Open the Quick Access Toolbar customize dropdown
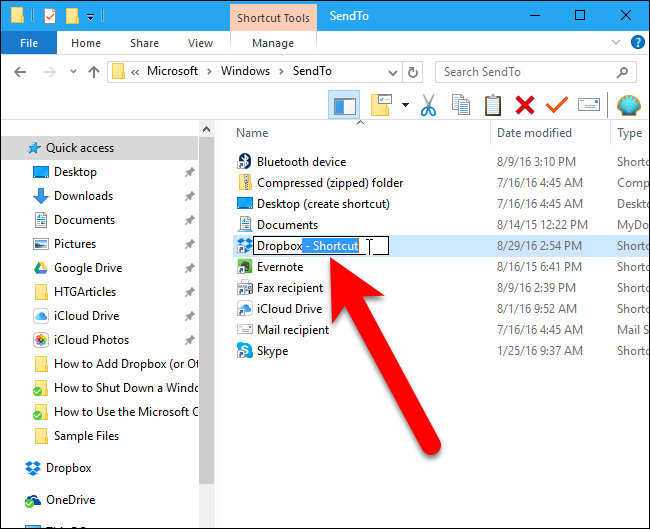650x529 pixels. [91, 16]
